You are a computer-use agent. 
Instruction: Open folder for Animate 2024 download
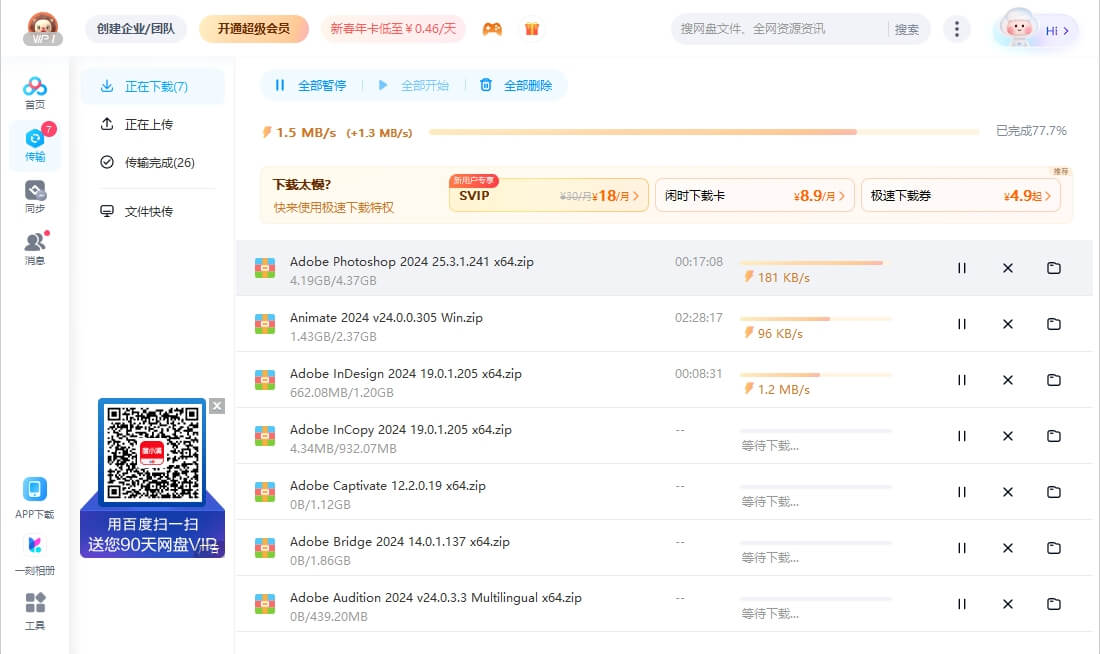pos(1054,324)
